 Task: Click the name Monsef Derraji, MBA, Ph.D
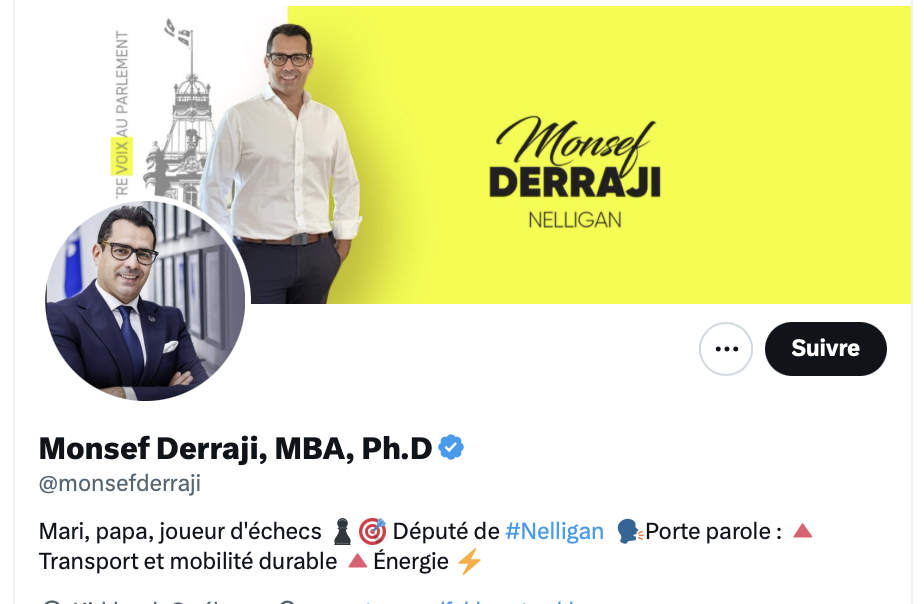point(236,448)
